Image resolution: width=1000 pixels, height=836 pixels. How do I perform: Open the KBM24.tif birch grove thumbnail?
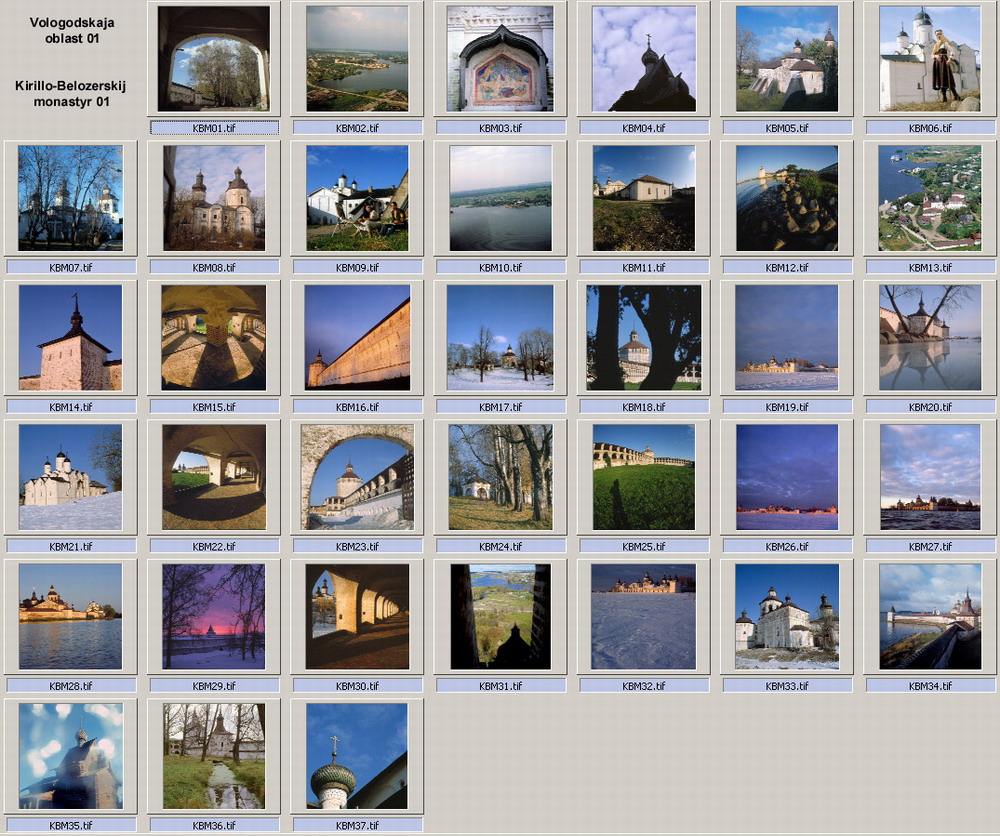click(x=501, y=477)
